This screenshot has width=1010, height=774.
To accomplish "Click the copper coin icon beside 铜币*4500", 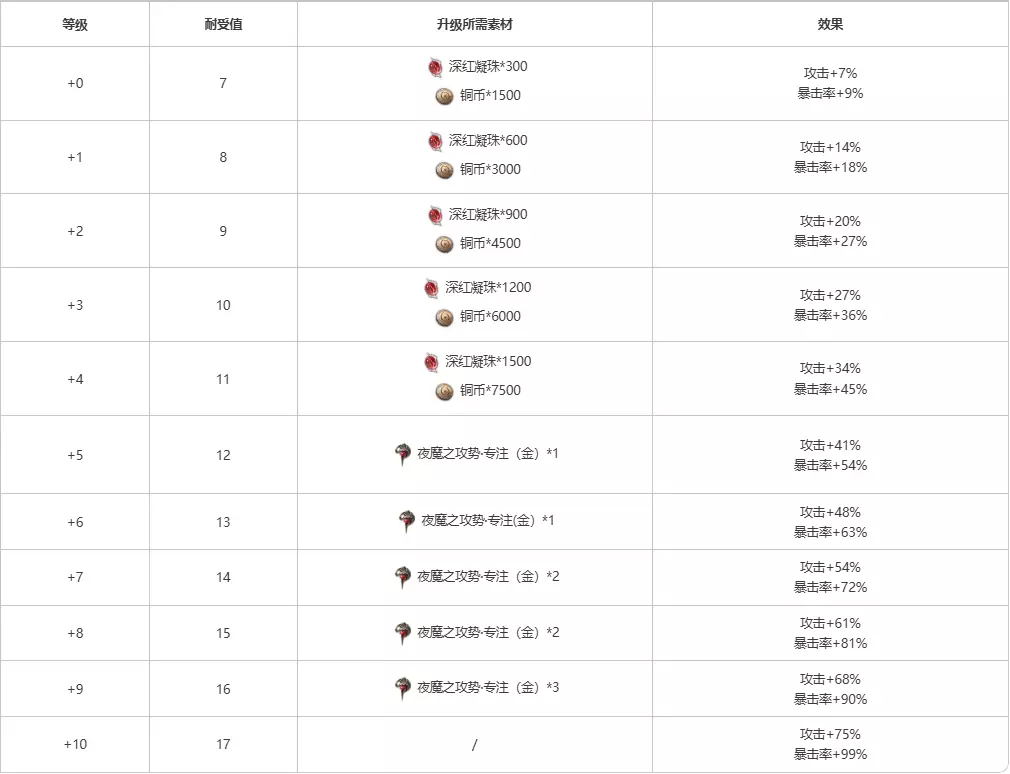I will click(x=445, y=244).
